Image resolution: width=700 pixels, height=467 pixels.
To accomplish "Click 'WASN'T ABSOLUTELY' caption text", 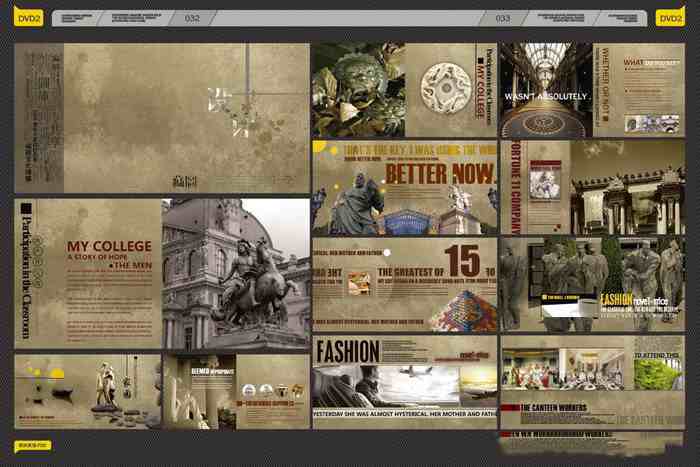I will coord(546,96).
